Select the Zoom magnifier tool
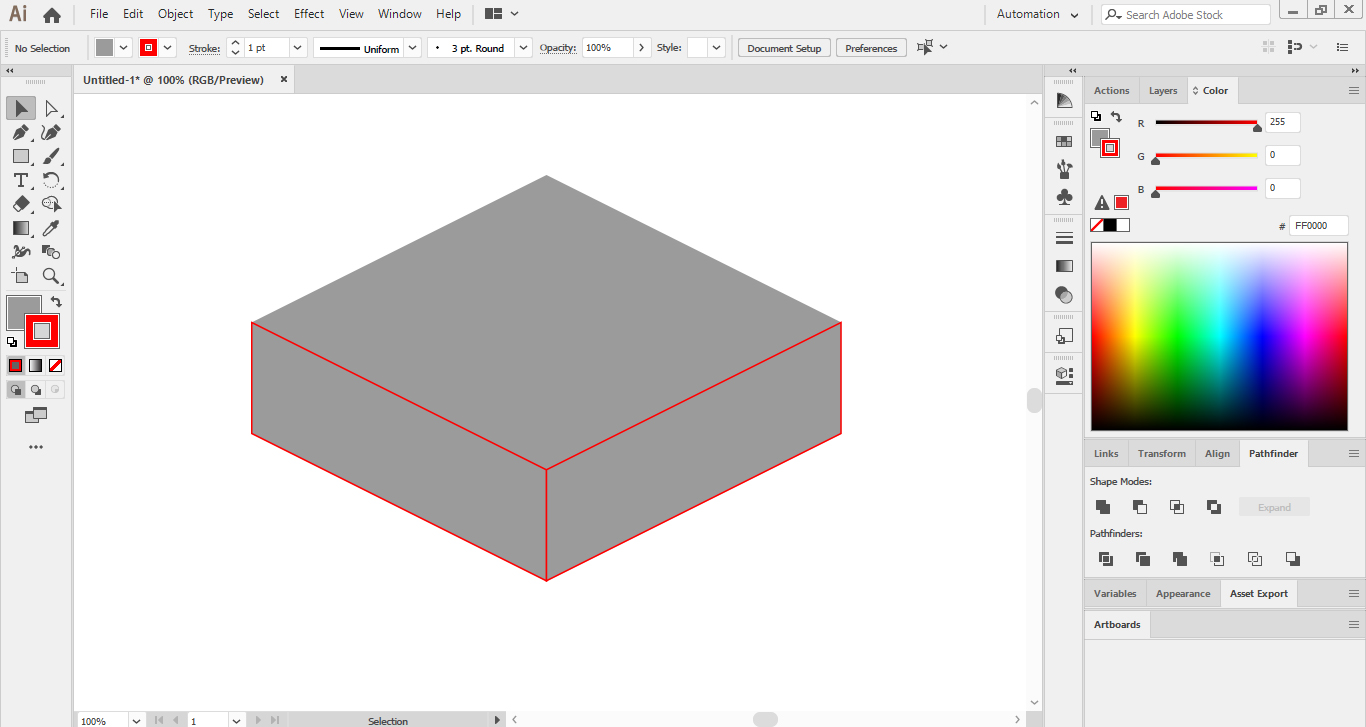 [51, 276]
